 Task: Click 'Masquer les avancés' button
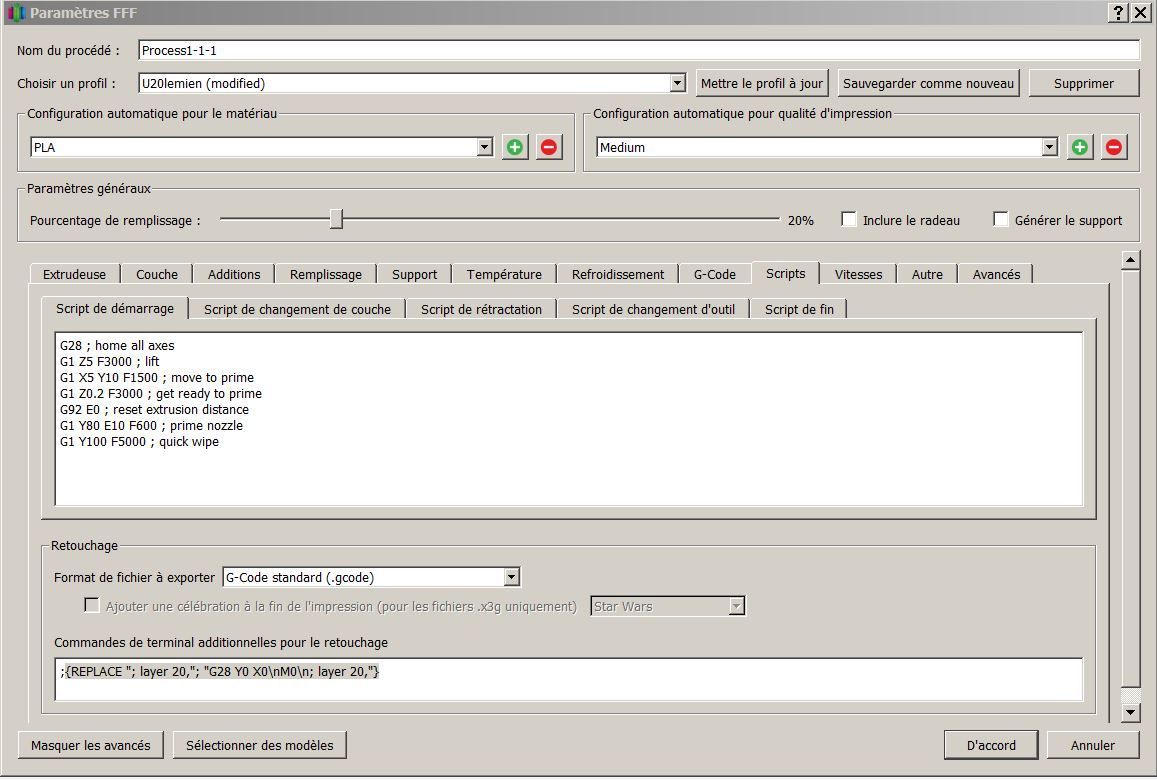point(91,745)
